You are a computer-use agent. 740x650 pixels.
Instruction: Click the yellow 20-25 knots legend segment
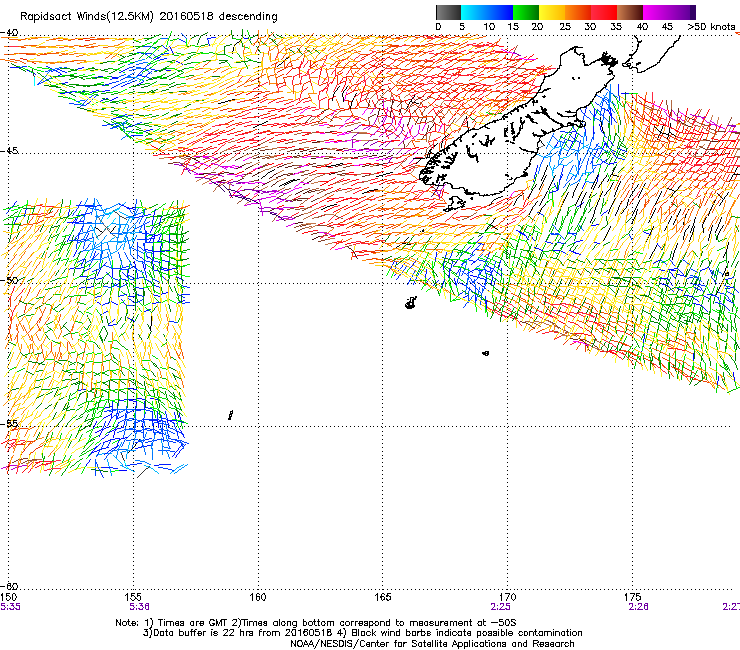coord(552,12)
